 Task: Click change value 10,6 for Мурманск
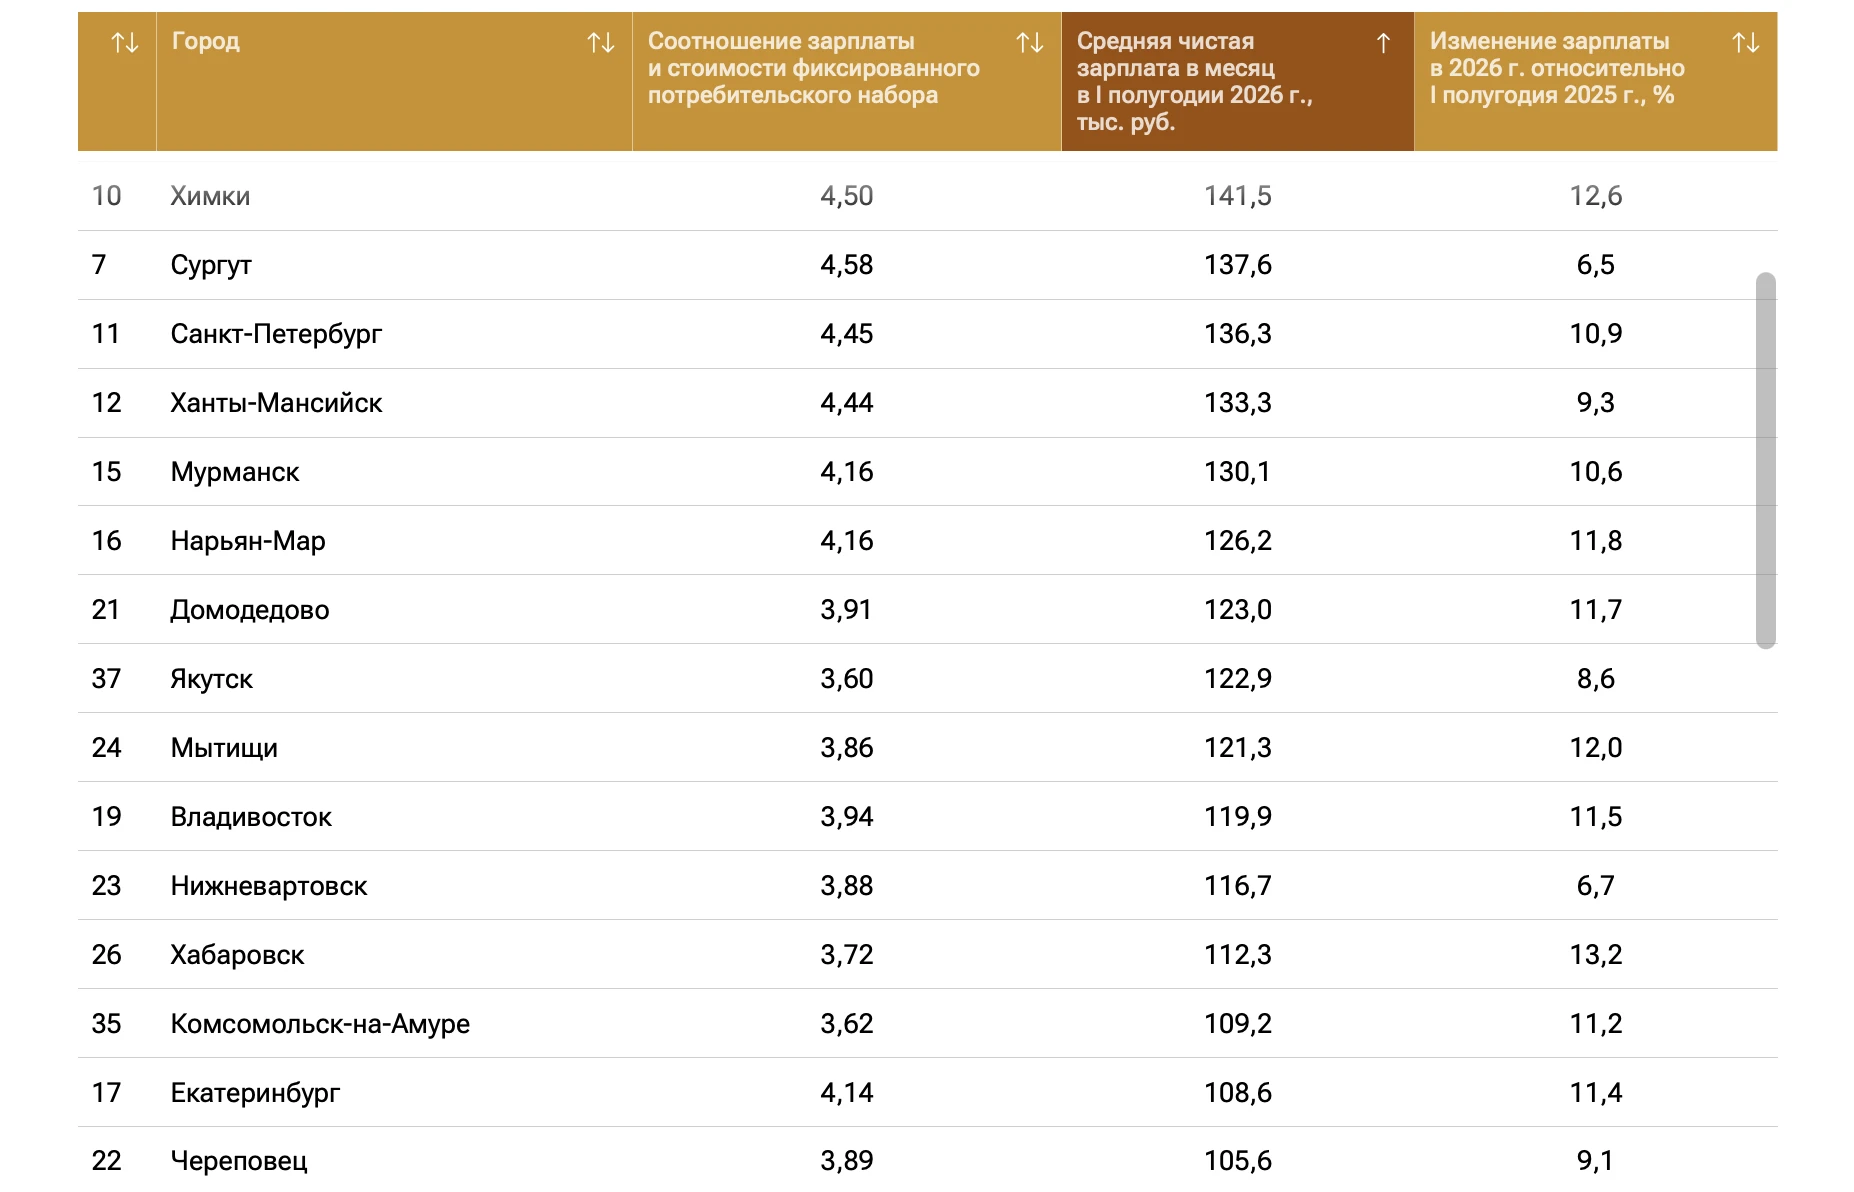tap(1596, 472)
